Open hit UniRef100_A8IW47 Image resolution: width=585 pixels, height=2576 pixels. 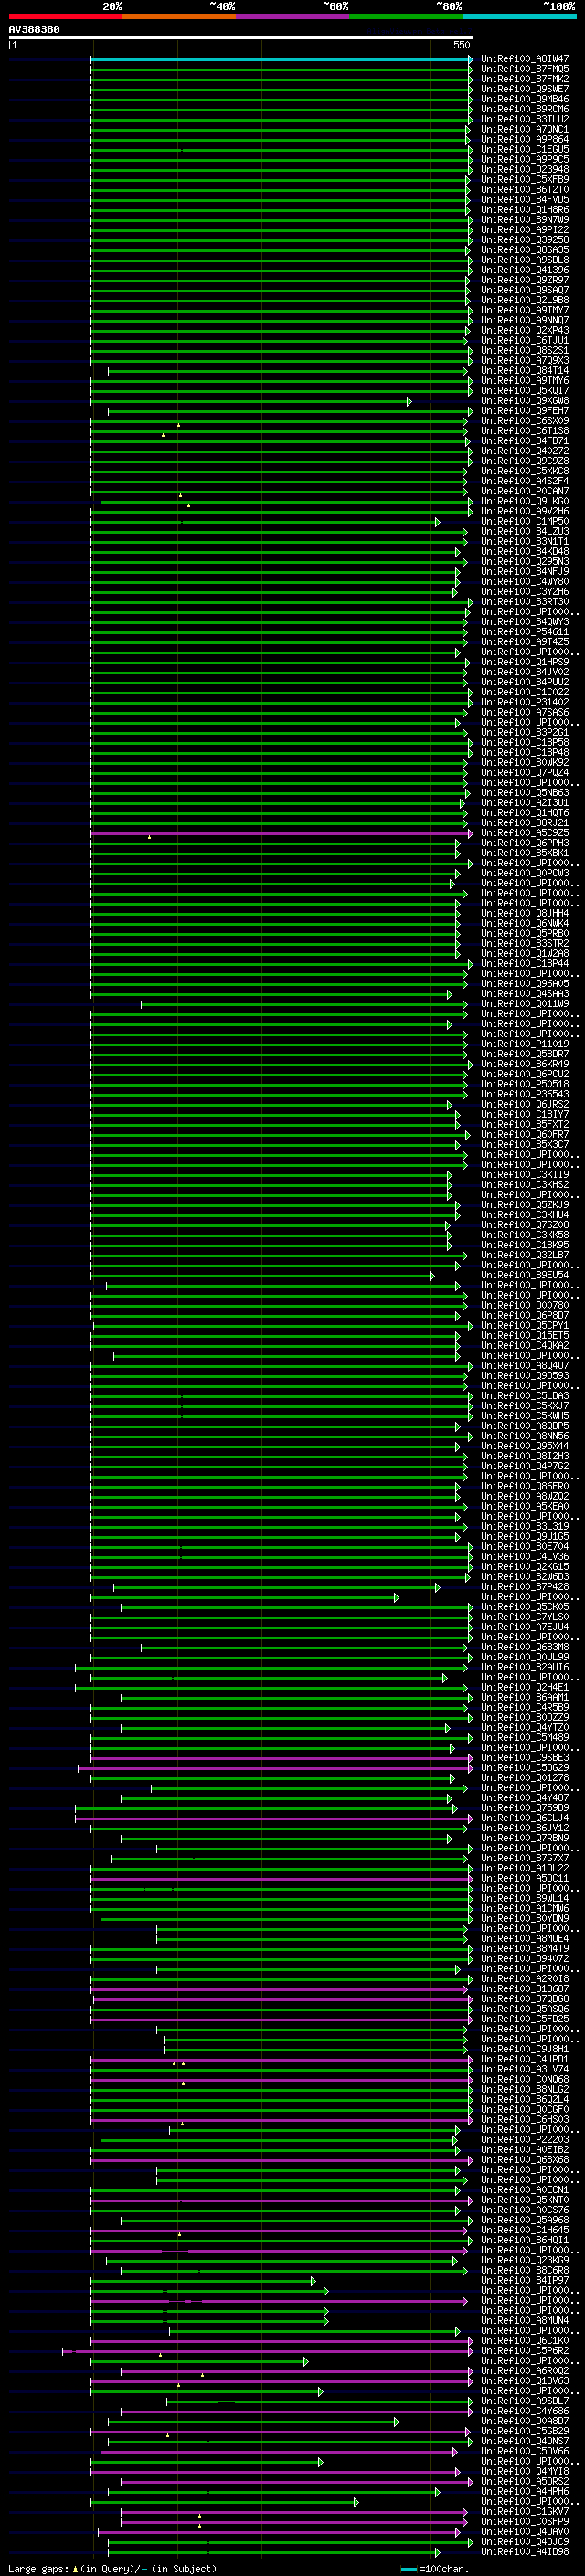pos(525,59)
